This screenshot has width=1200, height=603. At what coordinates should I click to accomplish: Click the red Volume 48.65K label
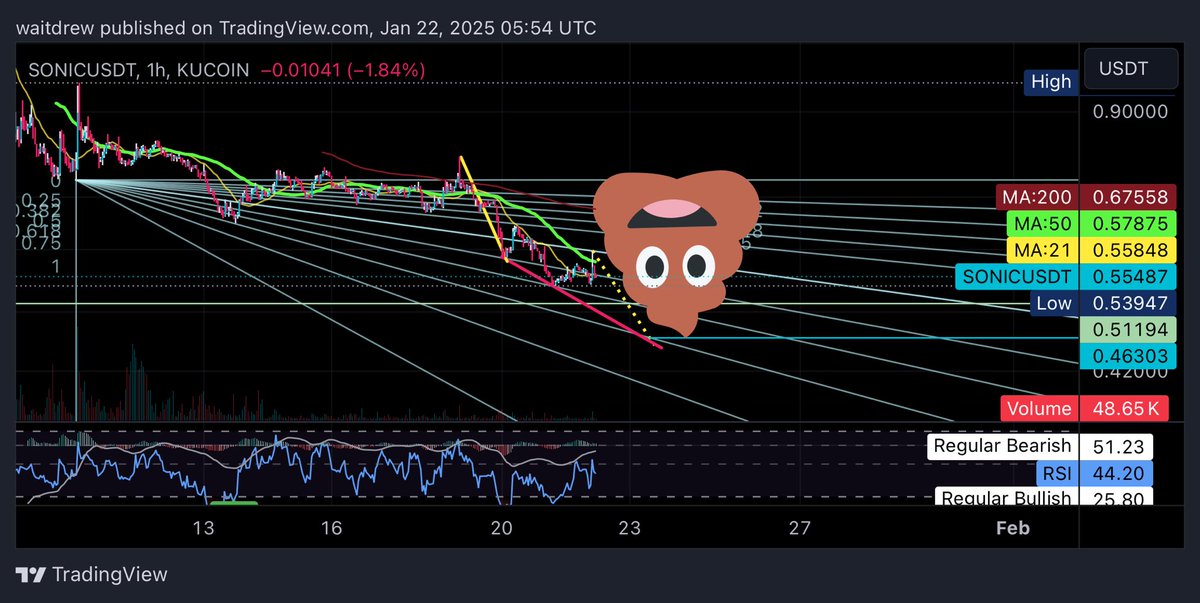1083,408
